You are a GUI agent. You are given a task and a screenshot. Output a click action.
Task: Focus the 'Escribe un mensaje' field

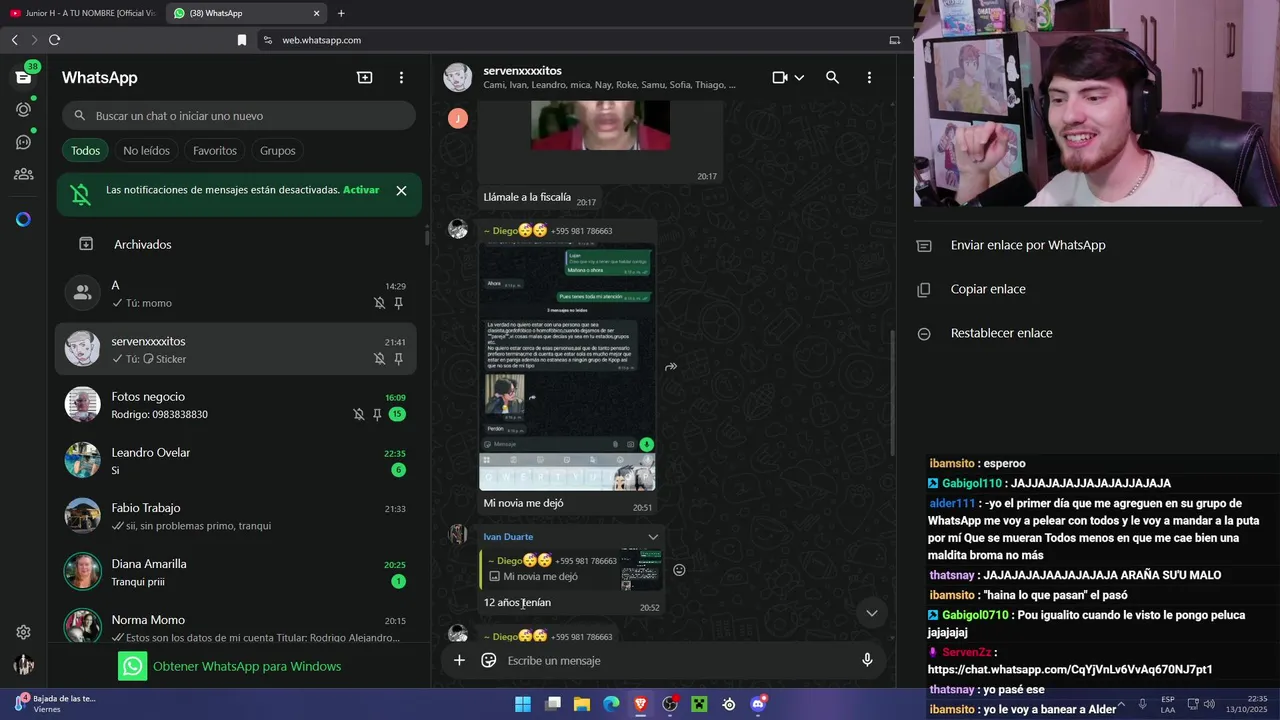(x=677, y=660)
